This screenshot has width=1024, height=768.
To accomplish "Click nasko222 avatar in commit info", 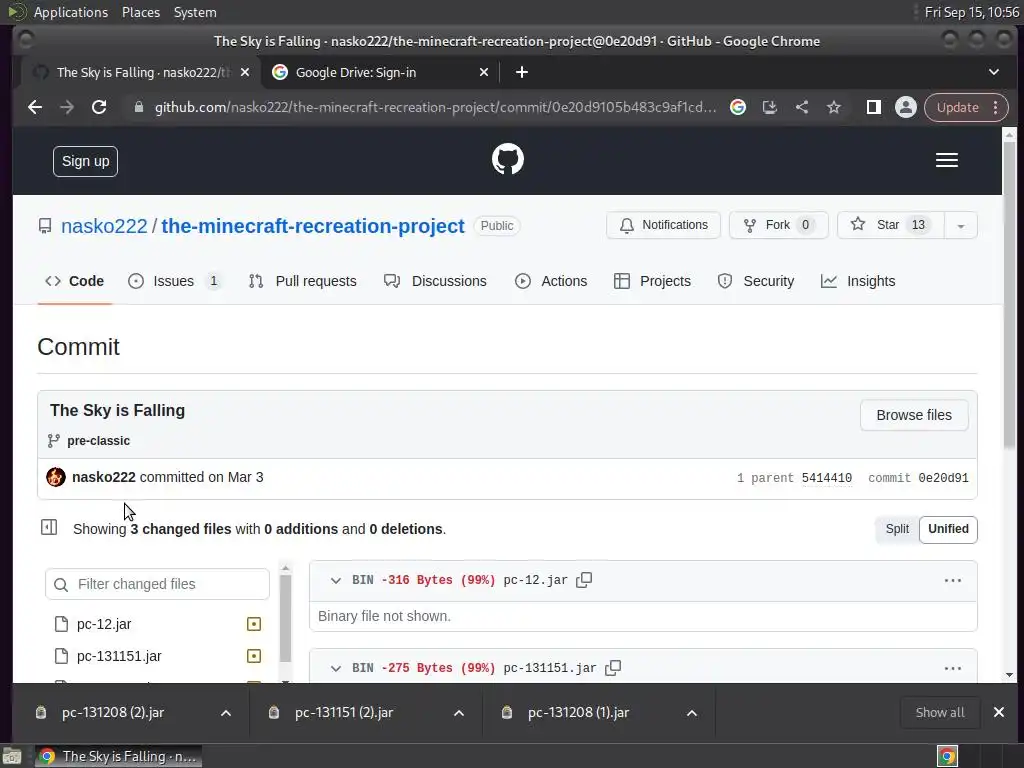I will 56,477.
